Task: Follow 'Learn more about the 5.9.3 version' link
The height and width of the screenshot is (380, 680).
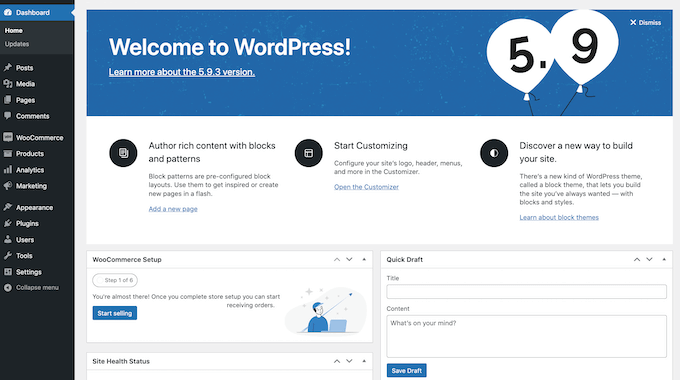Action: pos(182,72)
